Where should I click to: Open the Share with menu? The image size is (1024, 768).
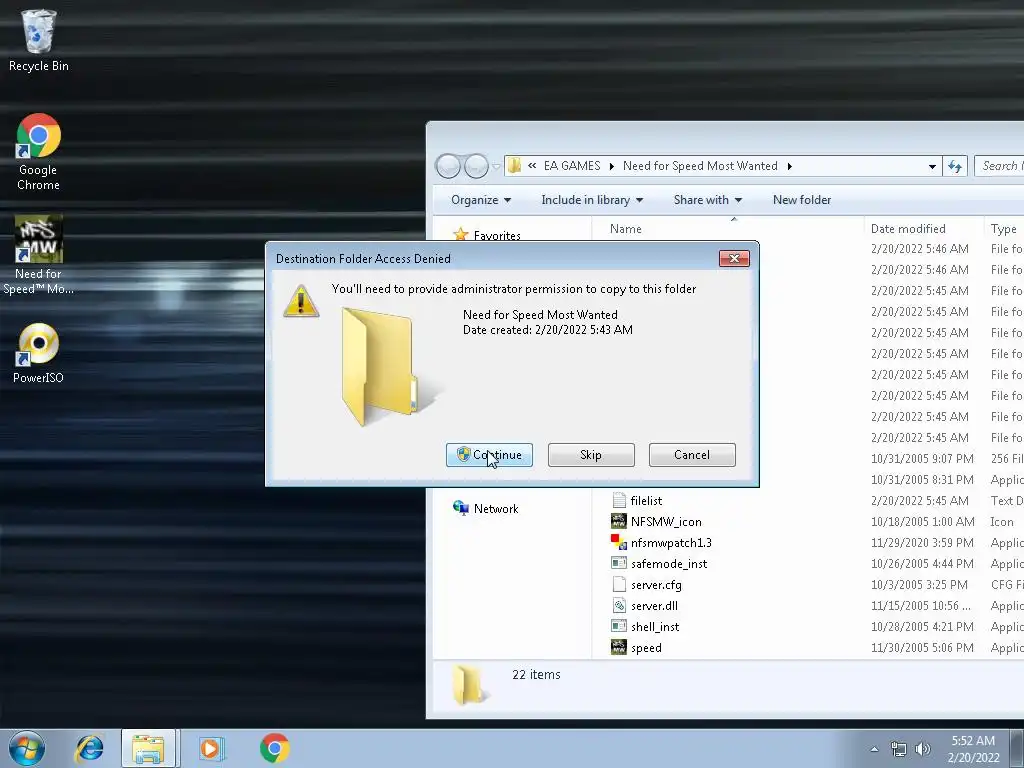[708, 200]
